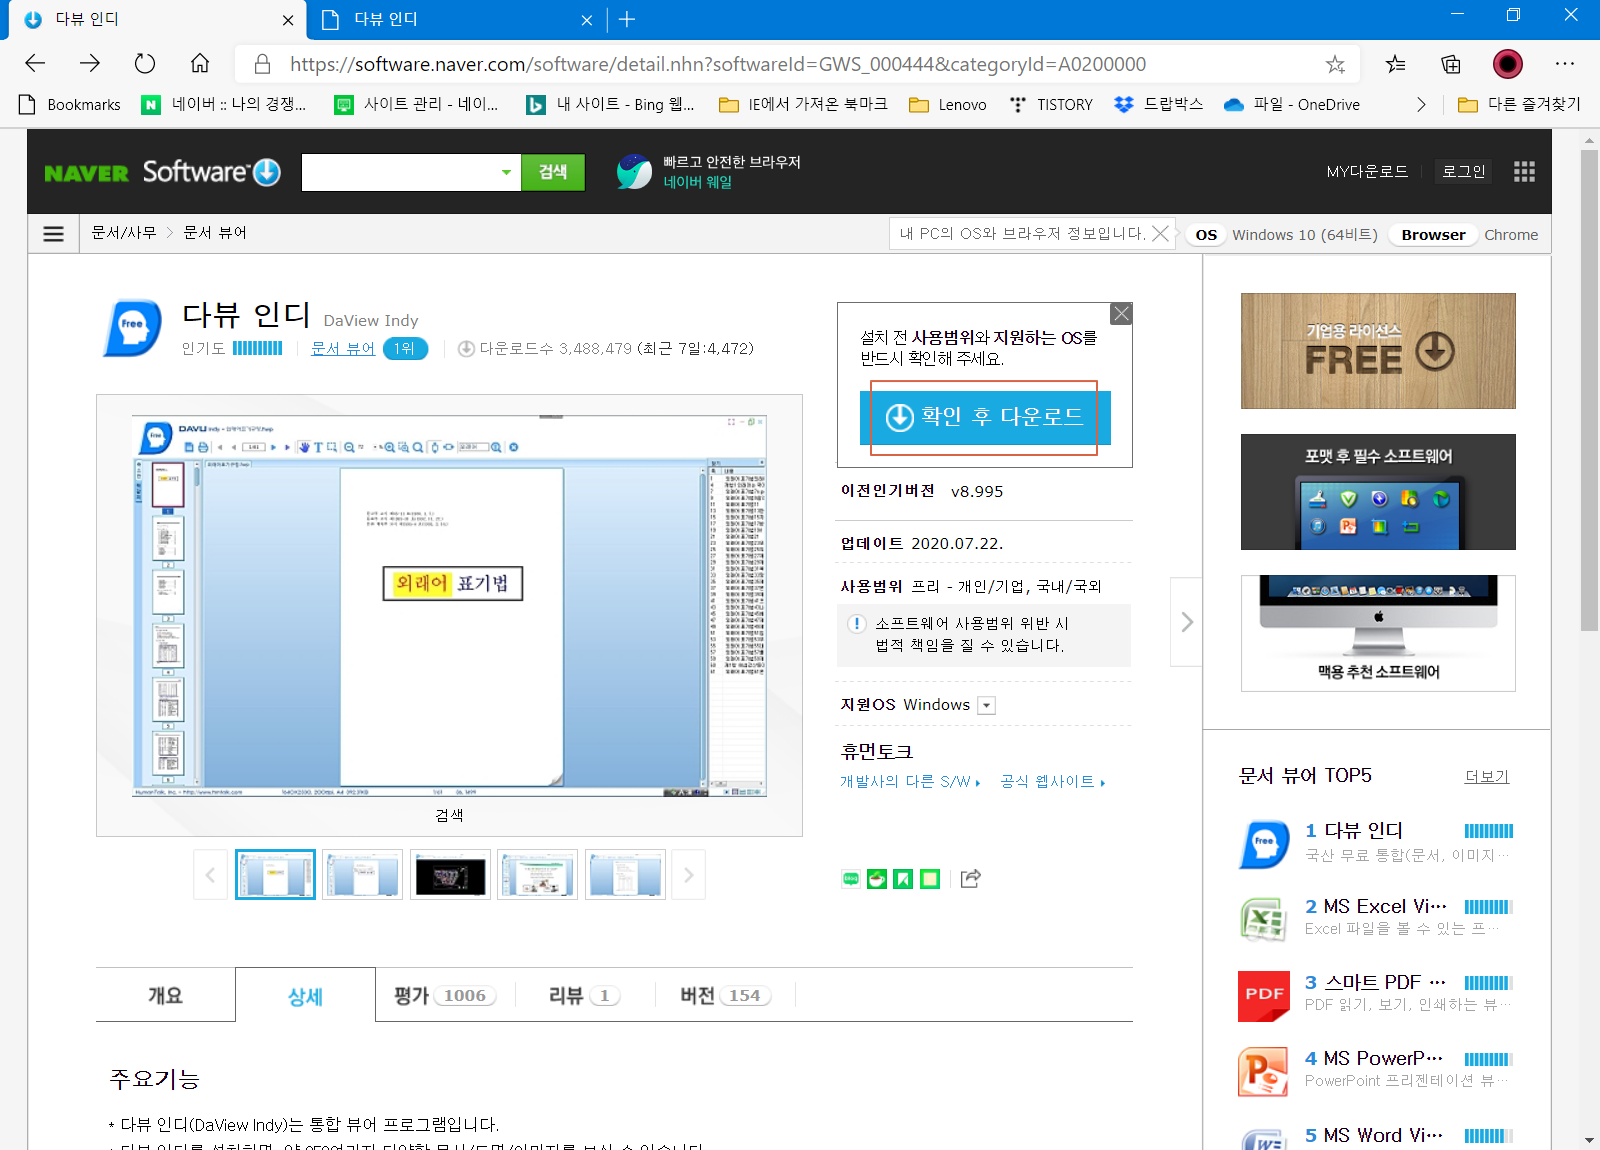The width and height of the screenshot is (1600, 1150).
Task: Open 네이버 웨일 browser promo
Action: [x=708, y=172]
